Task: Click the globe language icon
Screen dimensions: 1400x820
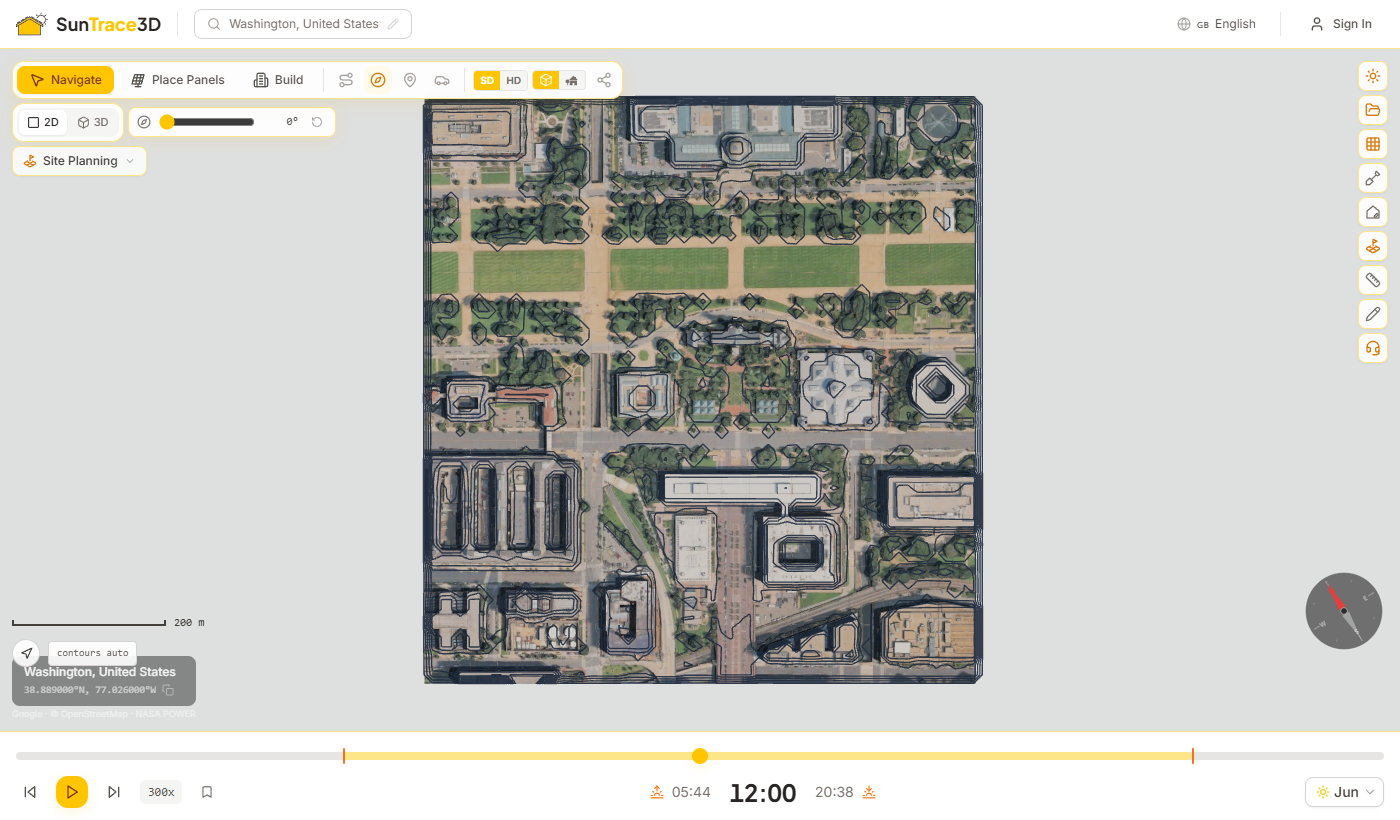Action: [x=1184, y=24]
